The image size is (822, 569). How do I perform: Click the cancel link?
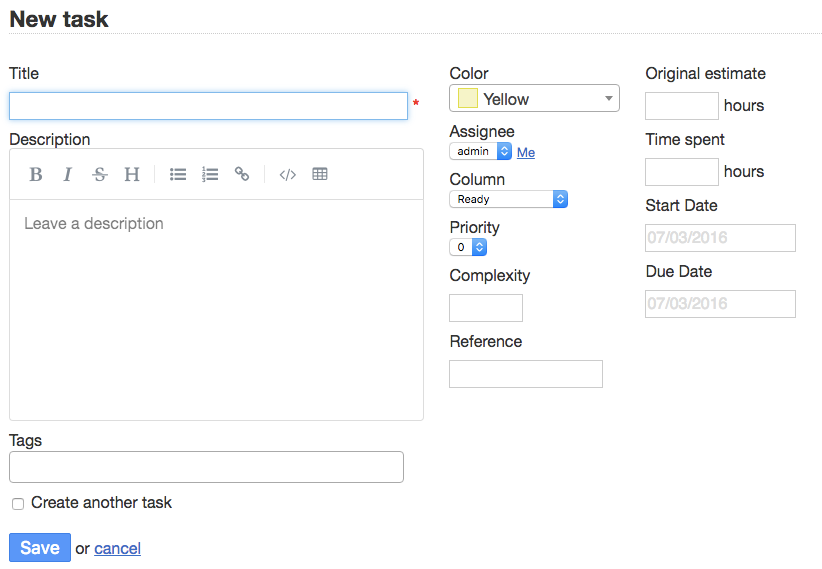117,548
